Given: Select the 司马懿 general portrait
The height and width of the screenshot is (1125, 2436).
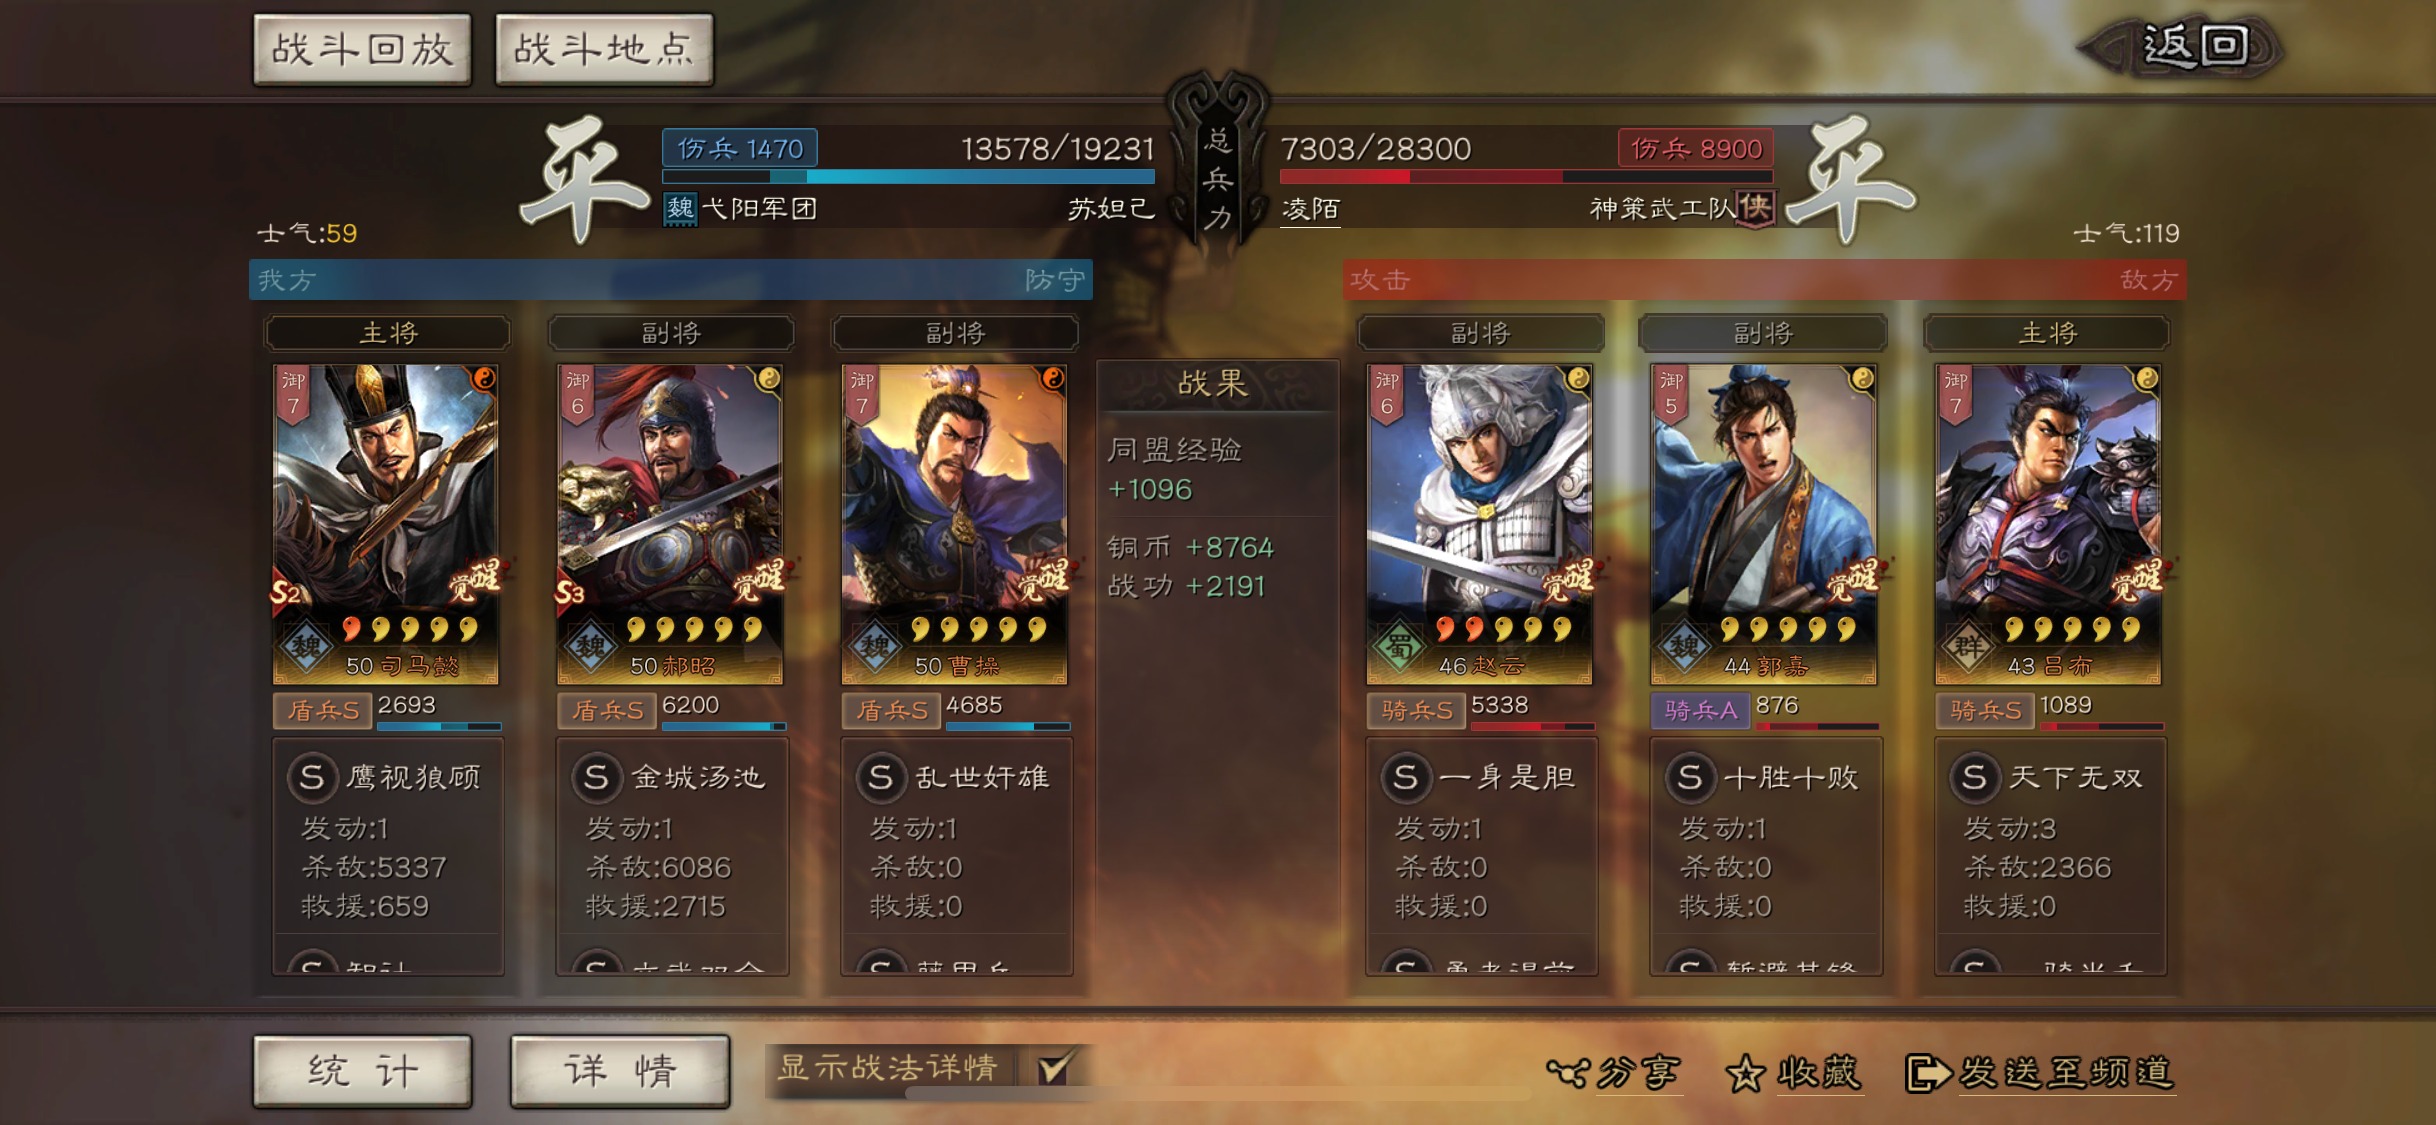Looking at the screenshot, I should pyautogui.click(x=386, y=524).
